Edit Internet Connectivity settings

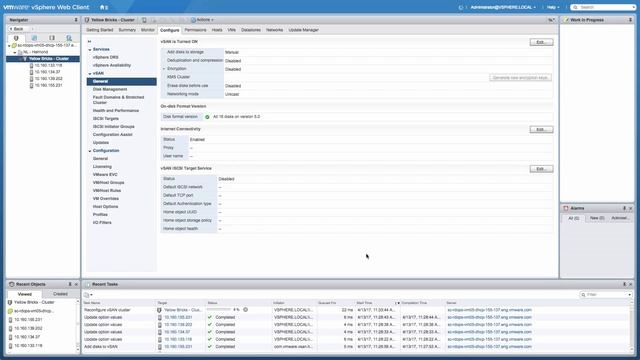coord(541,129)
